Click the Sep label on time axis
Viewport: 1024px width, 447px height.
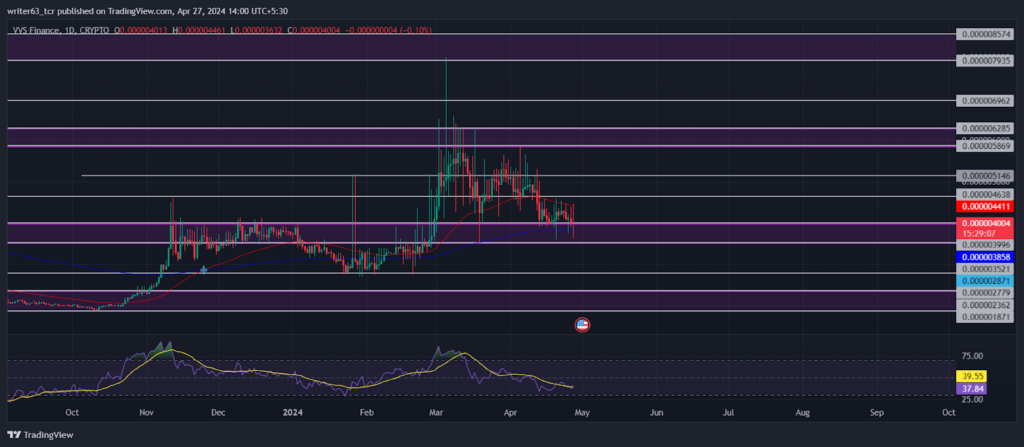pos(877,413)
